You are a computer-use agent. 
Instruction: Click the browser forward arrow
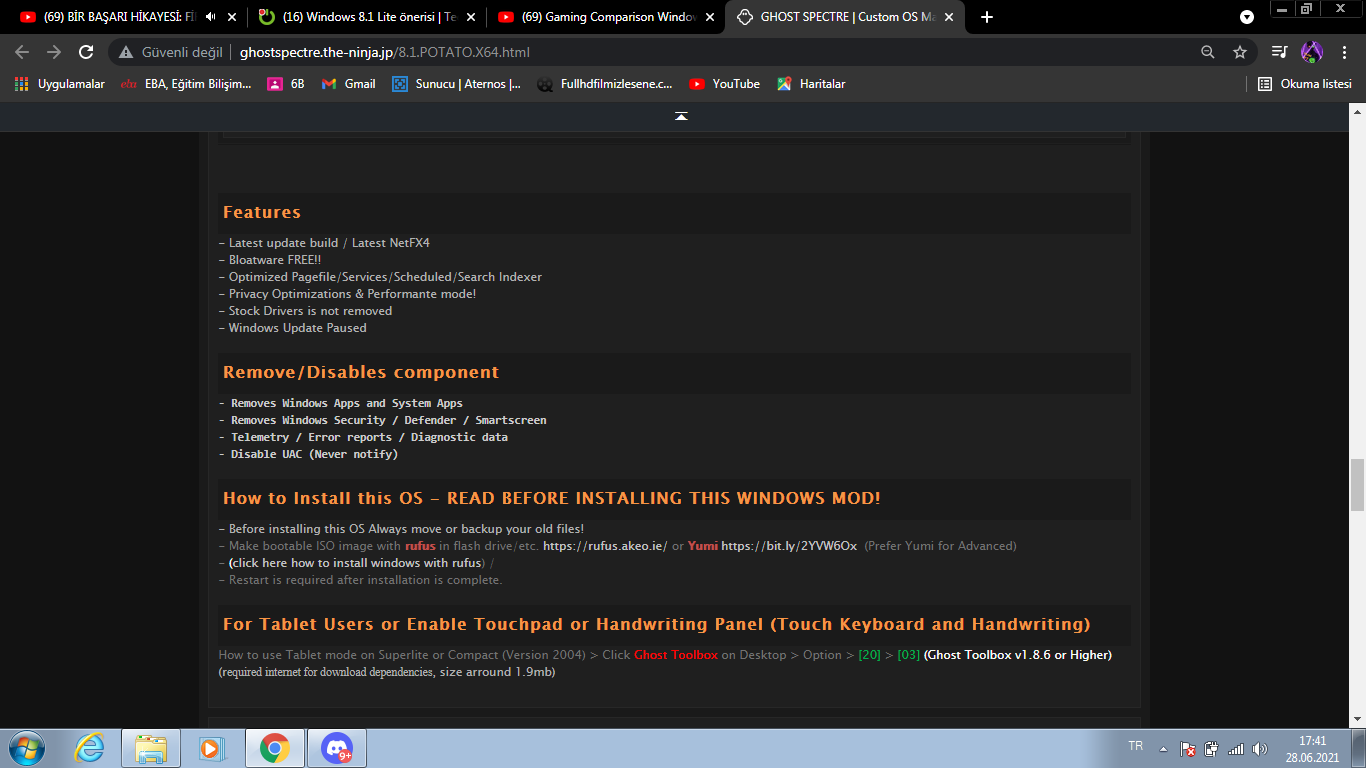[54, 52]
